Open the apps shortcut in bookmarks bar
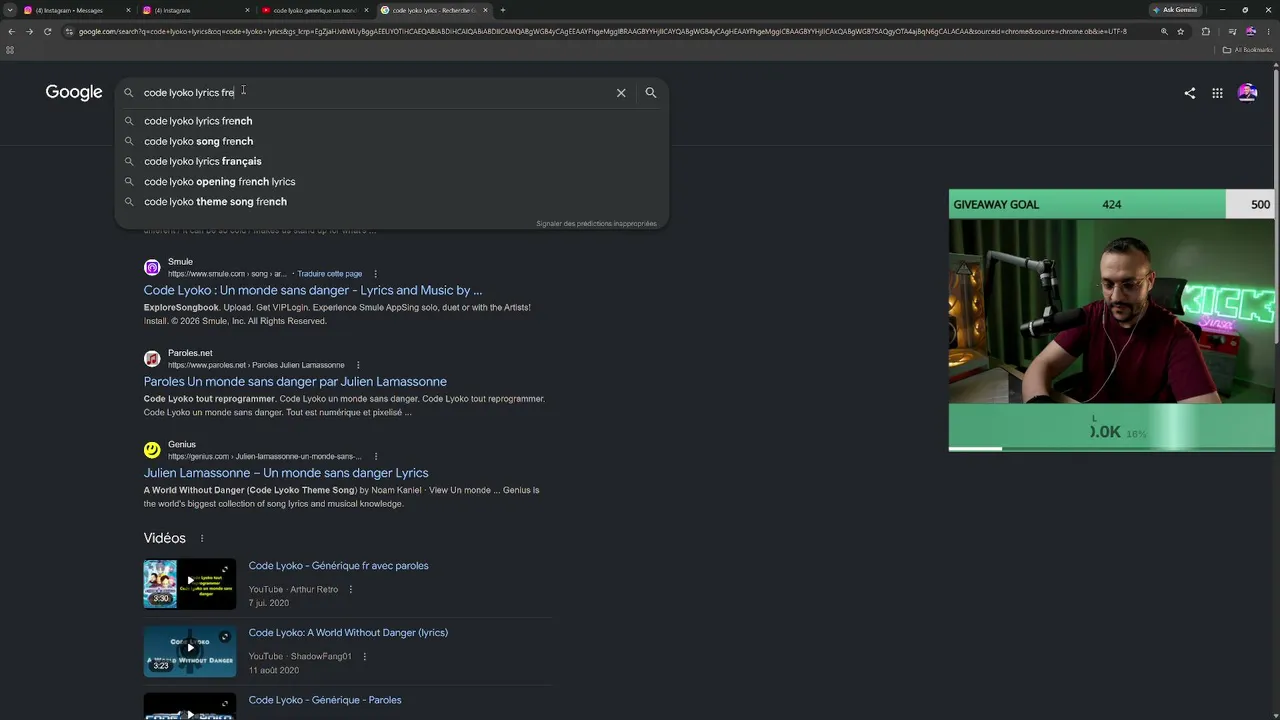1280x720 pixels. pyautogui.click(x=10, y=49)
